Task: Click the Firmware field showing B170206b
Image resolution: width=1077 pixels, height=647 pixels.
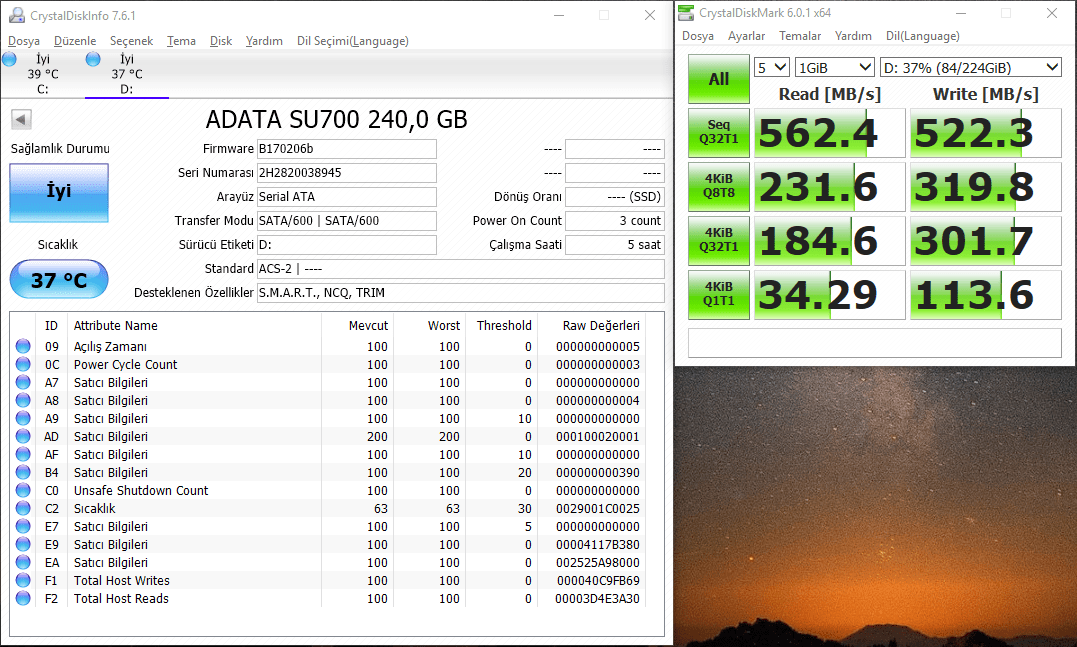Action: pyautogui.click(x=346, y=149)
